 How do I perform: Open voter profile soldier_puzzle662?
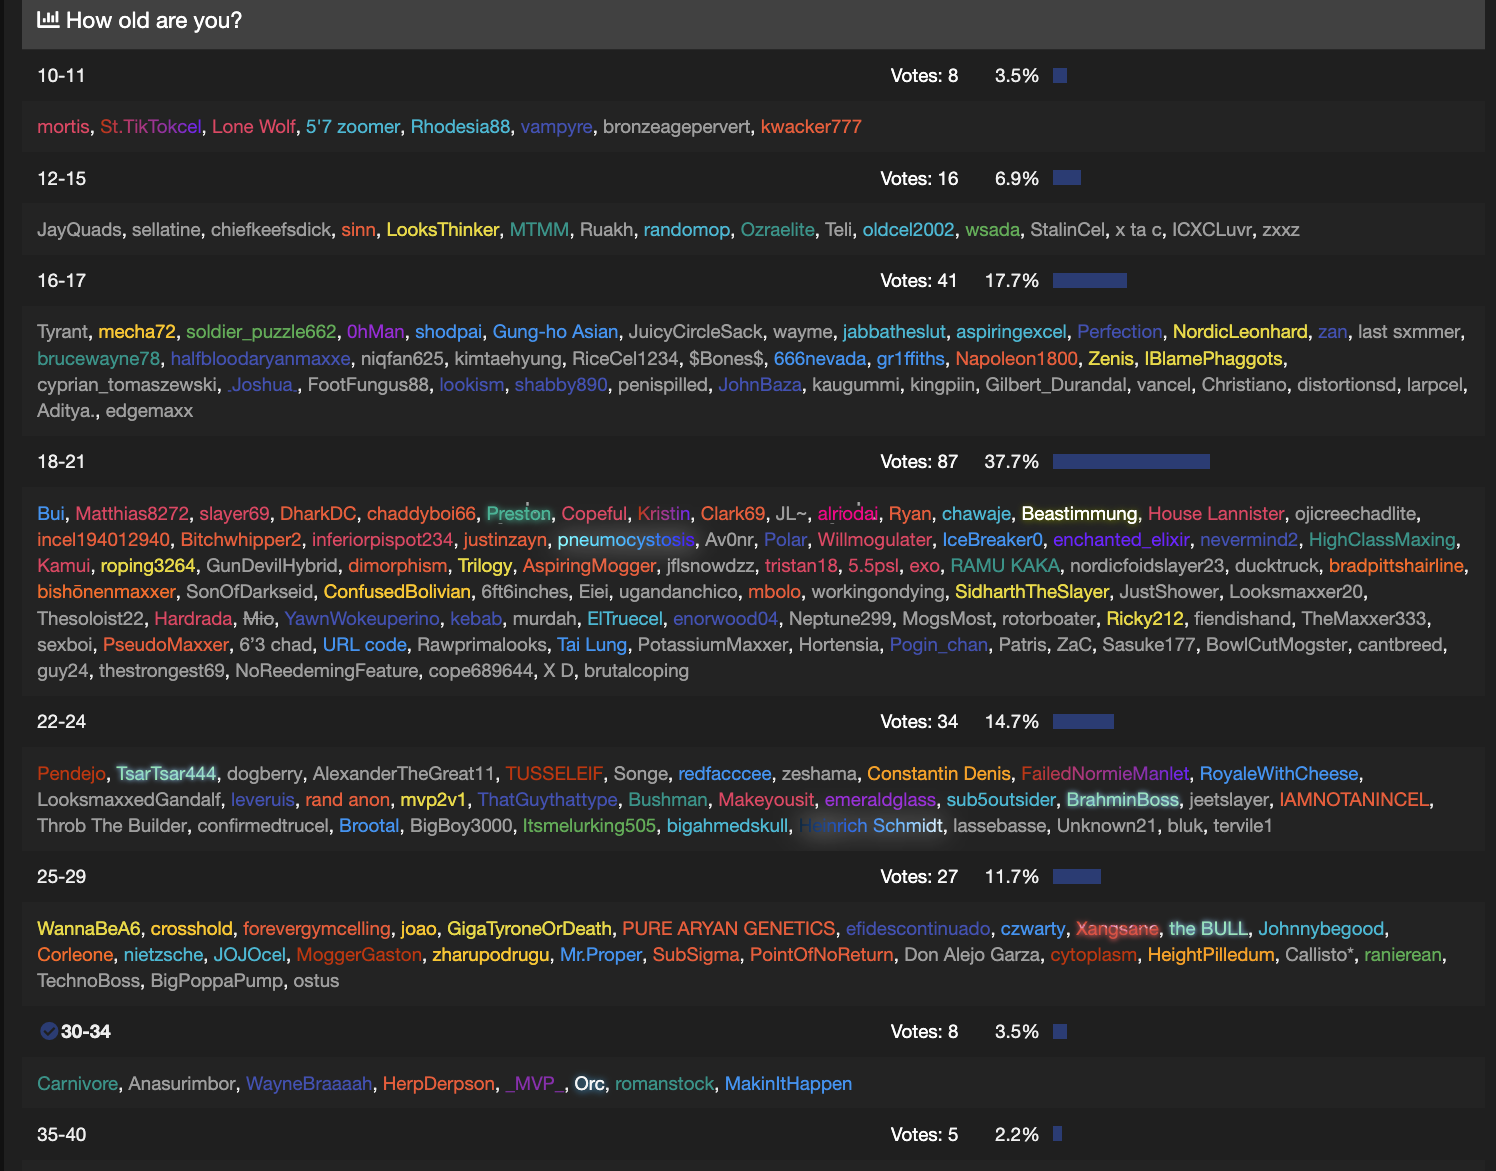(x=262, y=332)
